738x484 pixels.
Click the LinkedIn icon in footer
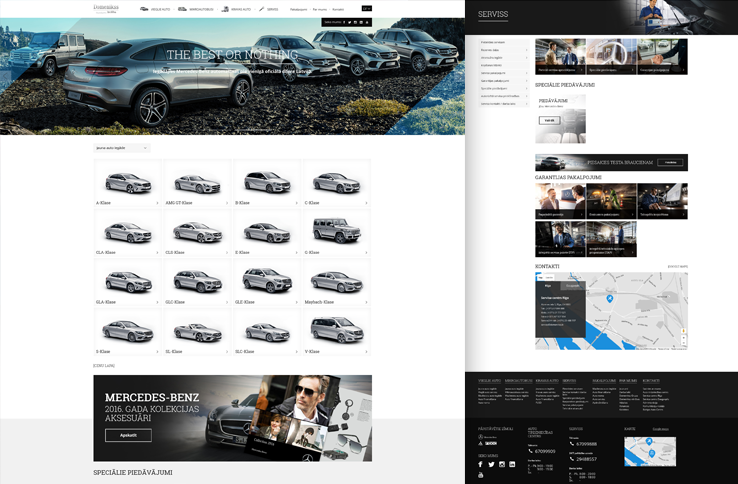click(x=511, y=464)
